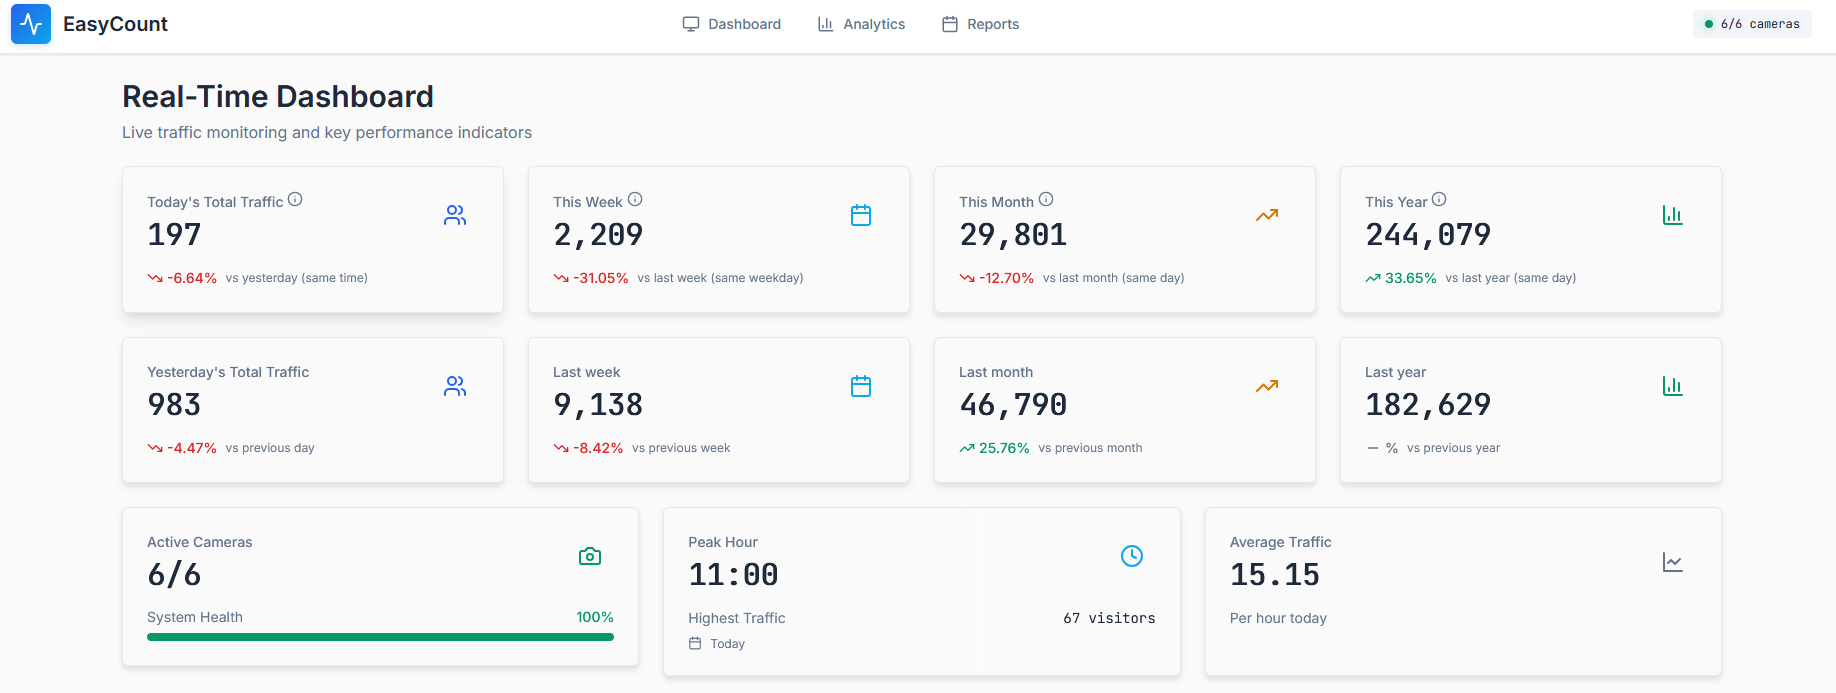This screenshot has height=693, width=1836.
Task: Click the small calendar icon beside Today
Action: point(695,644)
